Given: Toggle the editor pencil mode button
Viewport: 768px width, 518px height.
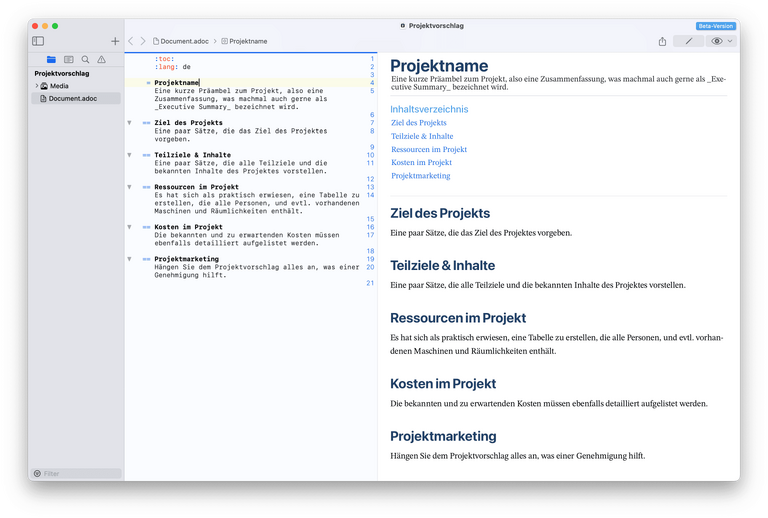Looking at the screenshot, I should click(688, 41).
